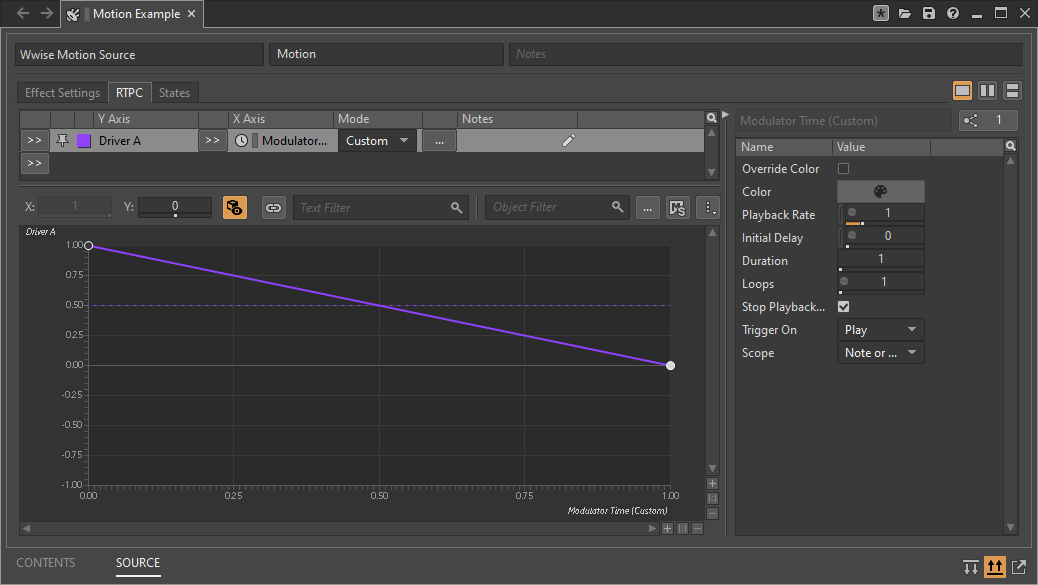Enable the Override Color checkbox

[x=843, y=169]
